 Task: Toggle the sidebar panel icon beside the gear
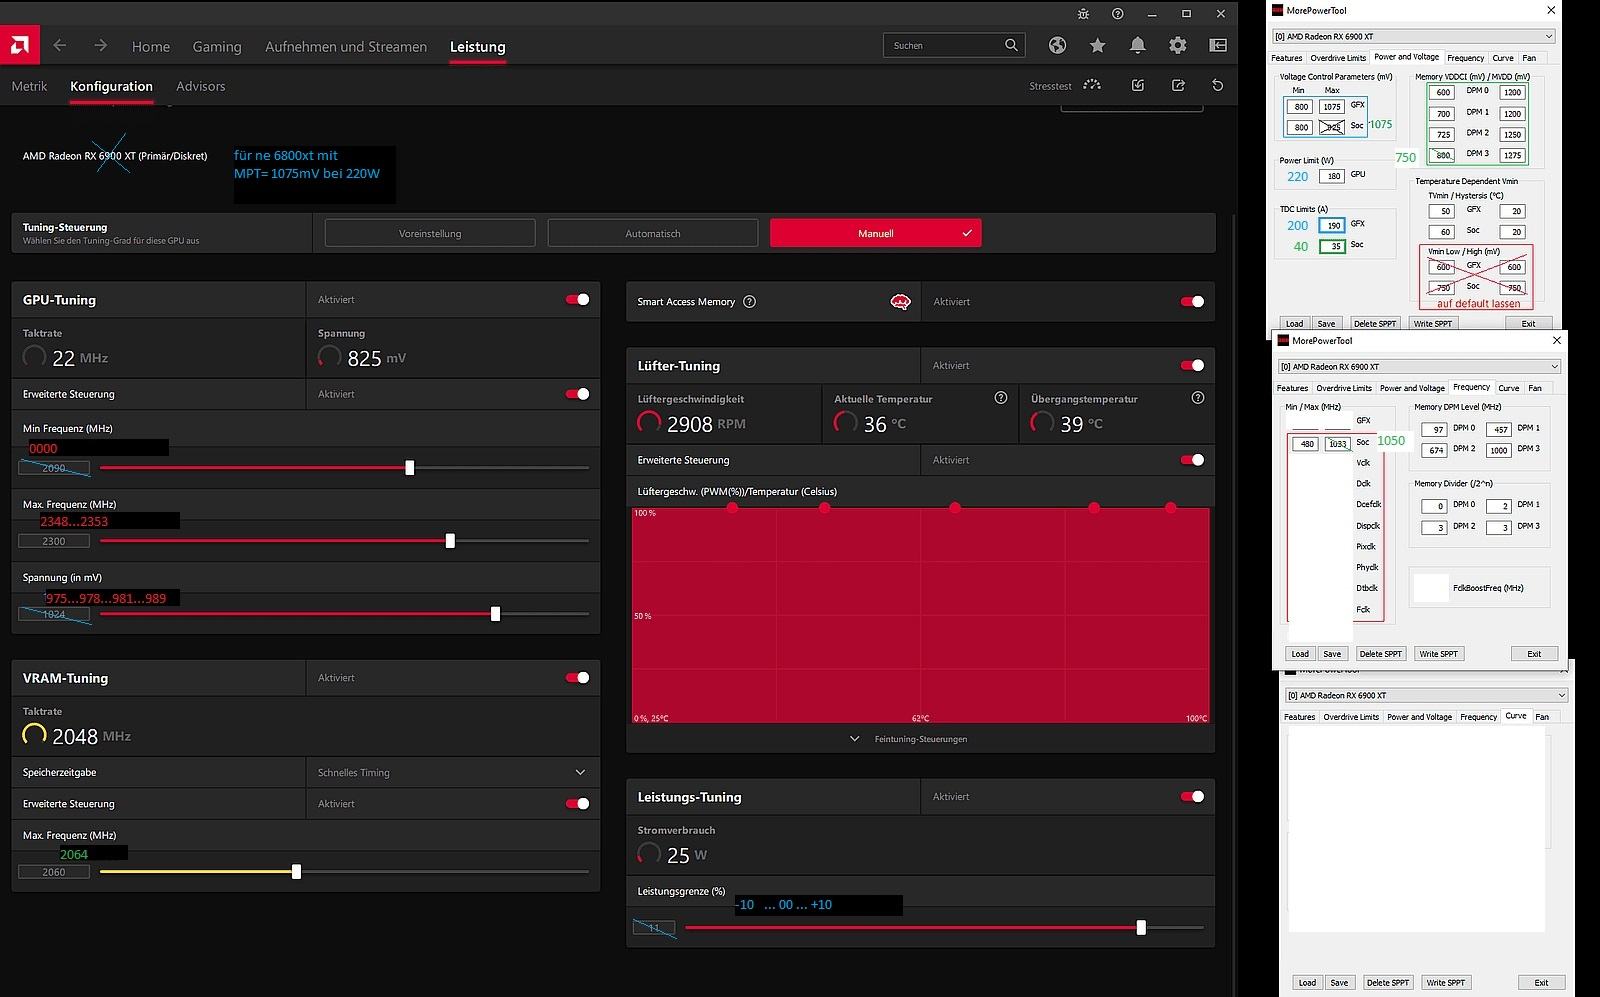coord(1217,45)
